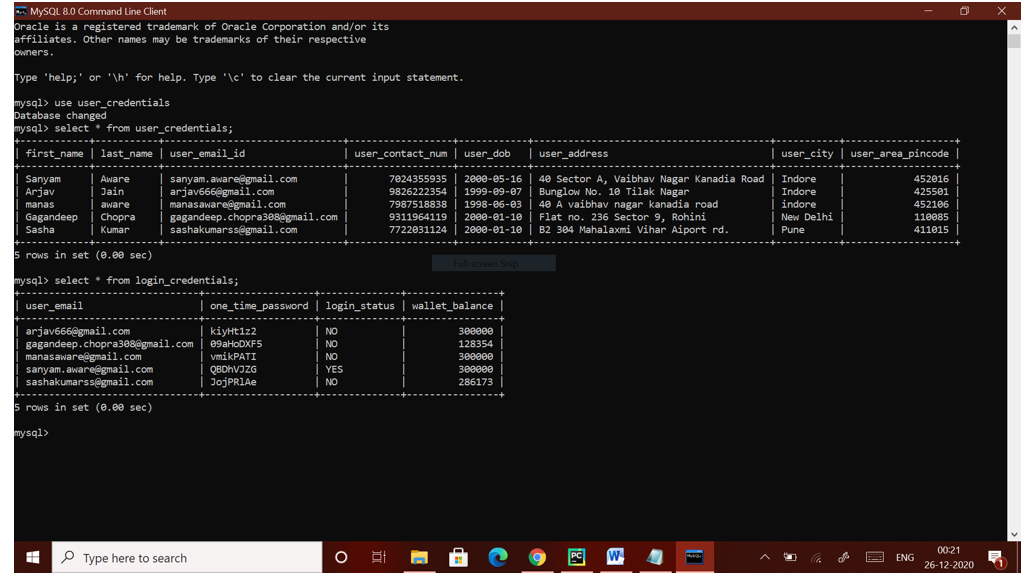Click the use user_credentials command line

pos(112,103)
